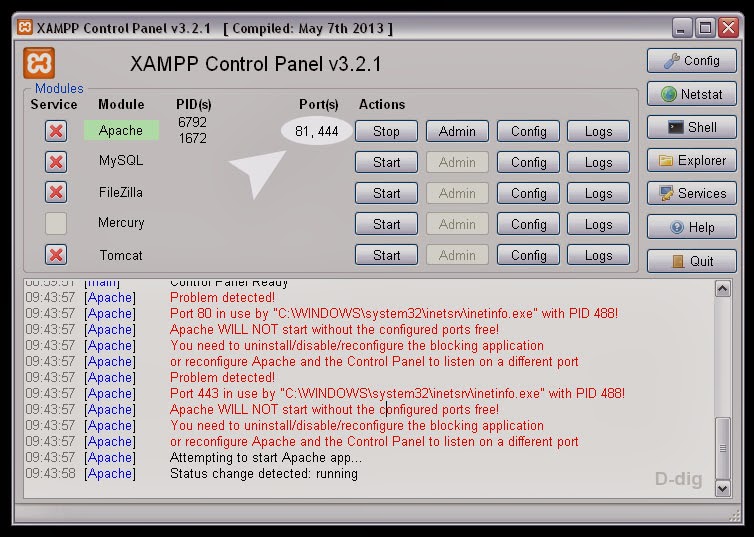This screenshot has width=754, height=537.
Task: Select the Tomcat module label
Action: pyautogui.click(x=121, y=255)
